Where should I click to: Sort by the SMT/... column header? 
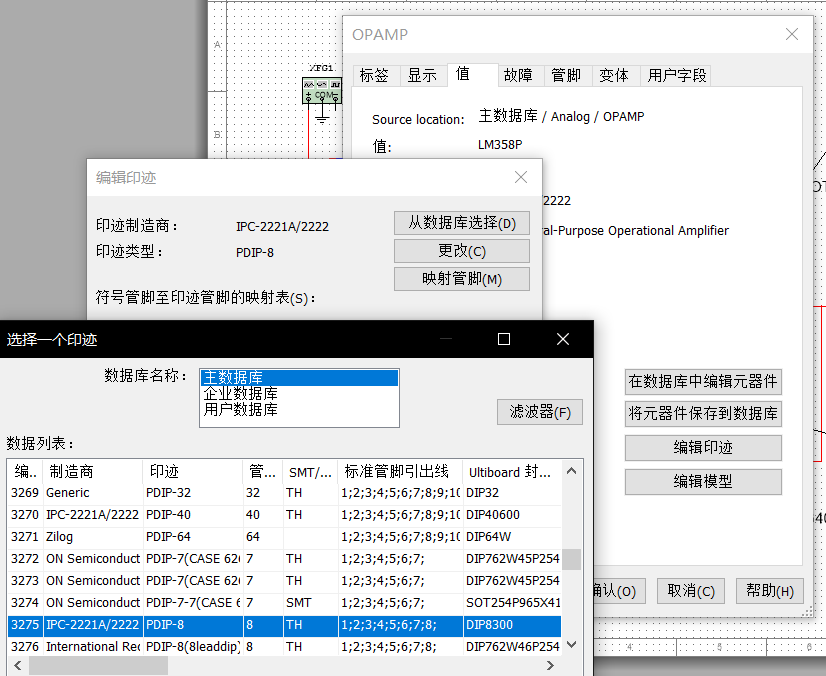tap(310, 472)
